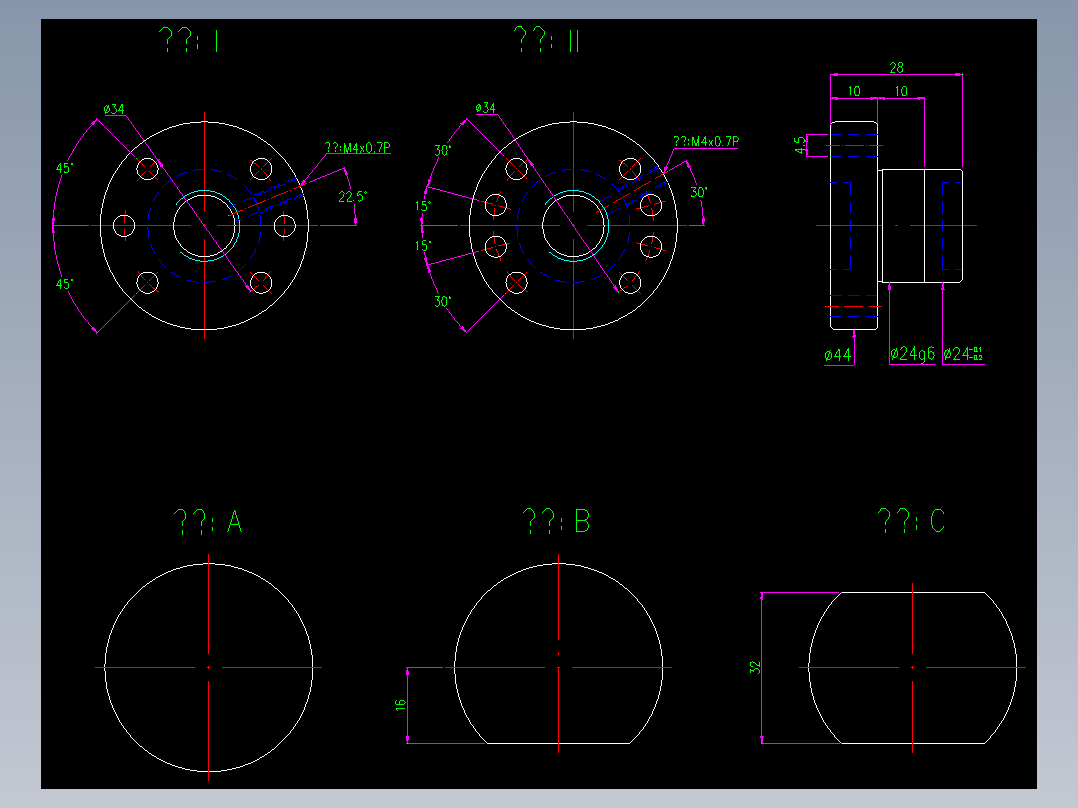Click the view title text ??: A

(x=208, y=521)
